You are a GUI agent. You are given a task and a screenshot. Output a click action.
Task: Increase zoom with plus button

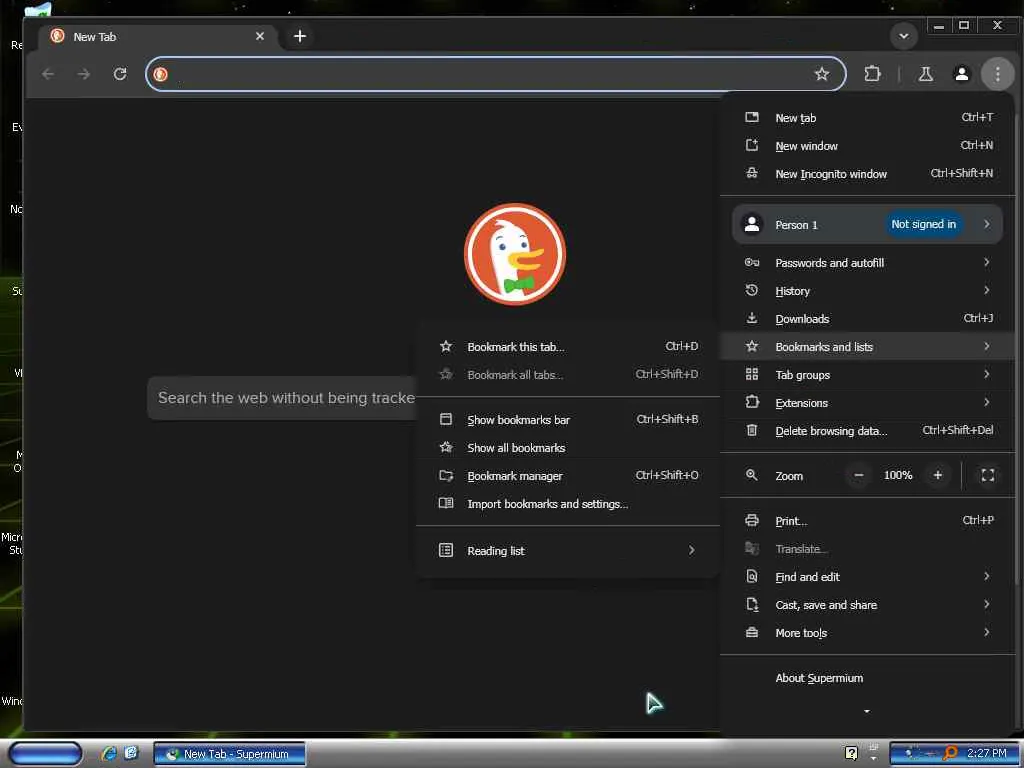[x=938, y=475]
